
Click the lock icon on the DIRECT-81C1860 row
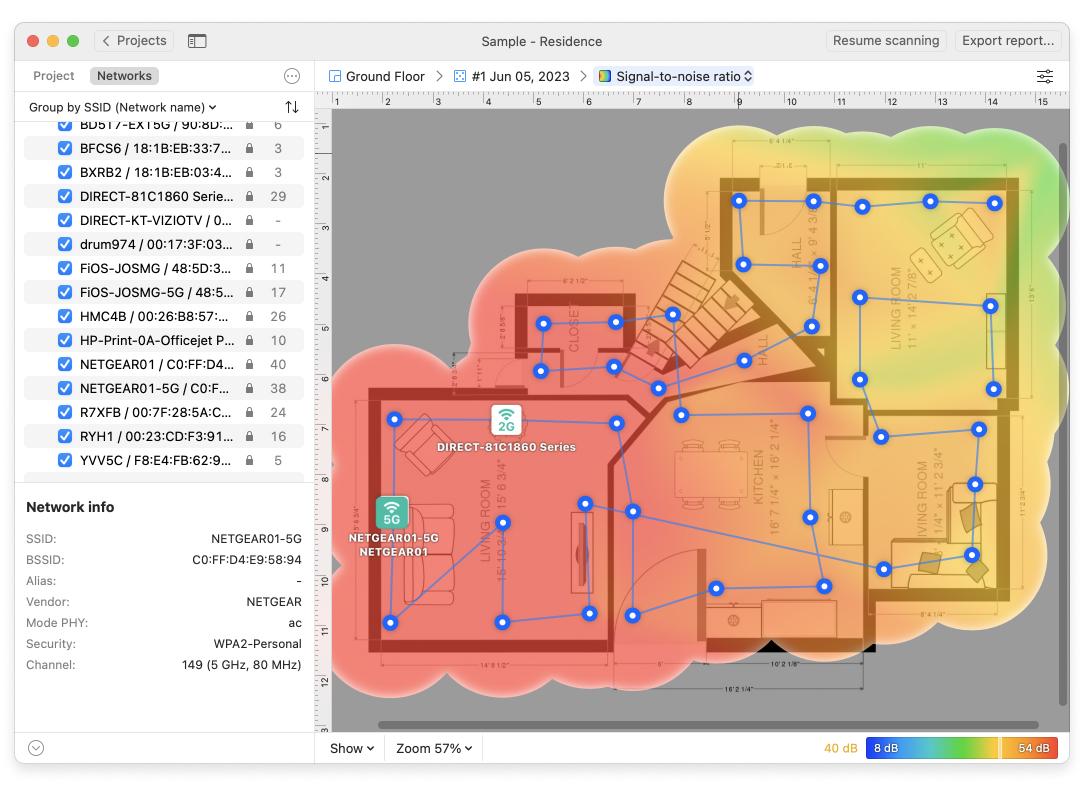(x=249, y=196)
